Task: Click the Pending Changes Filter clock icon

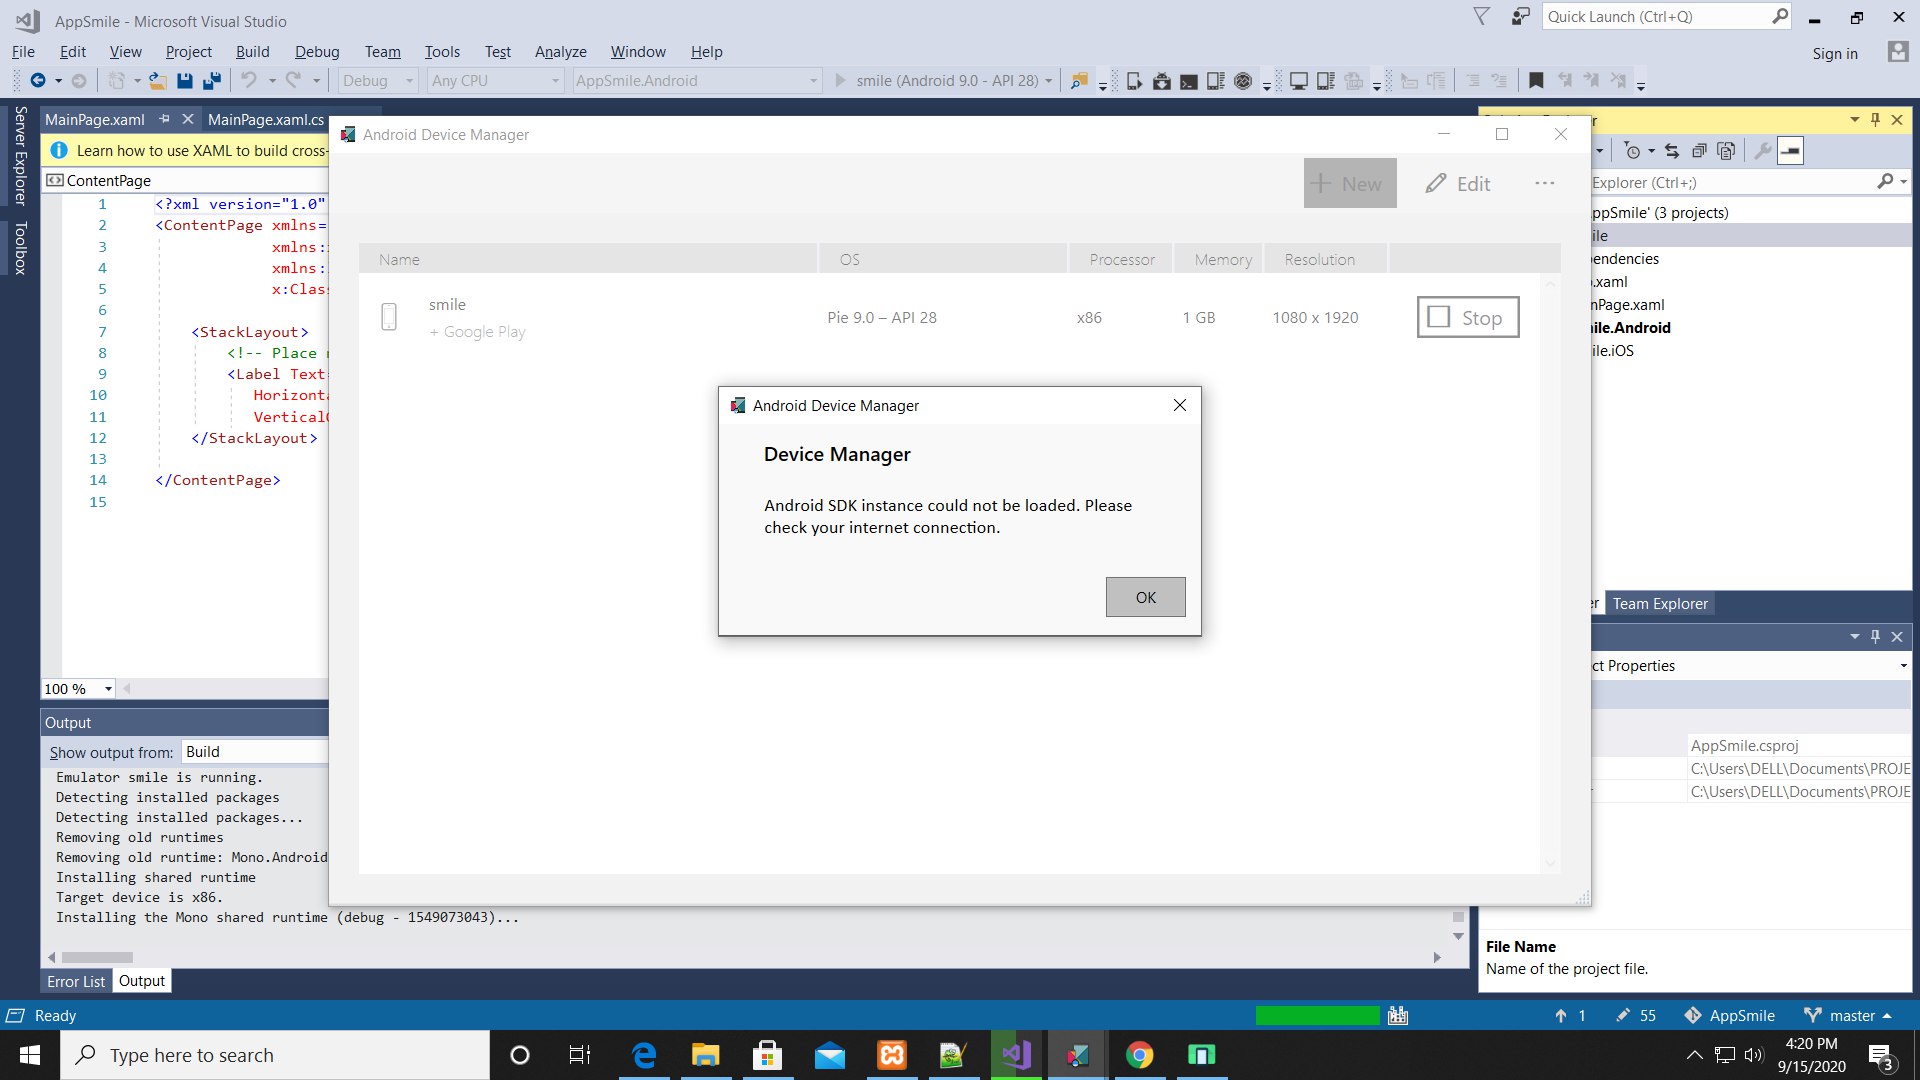Action: 1632,151
